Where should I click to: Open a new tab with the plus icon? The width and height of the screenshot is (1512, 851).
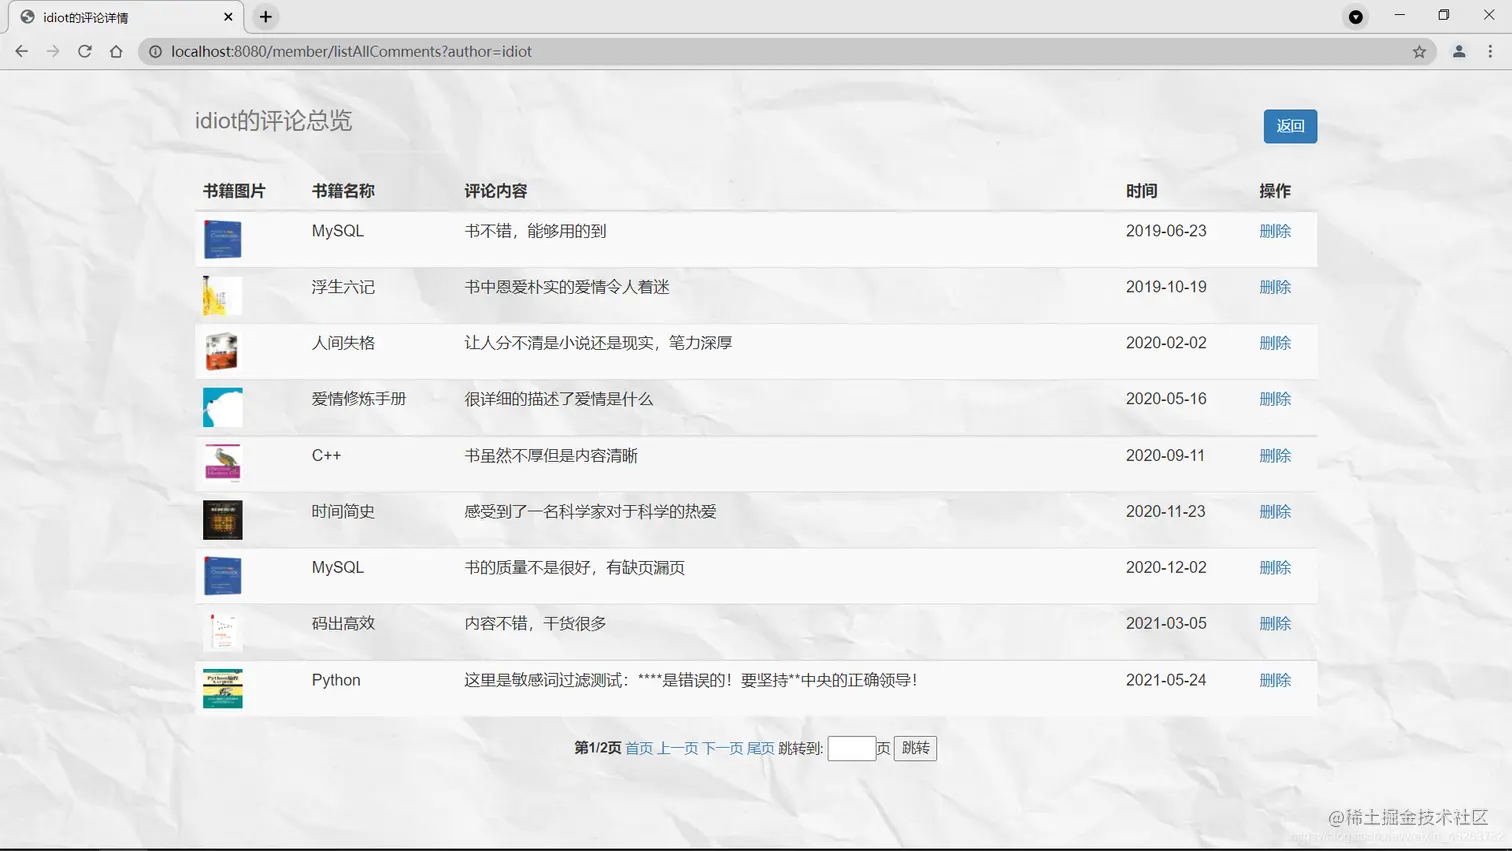click(265, 16)
